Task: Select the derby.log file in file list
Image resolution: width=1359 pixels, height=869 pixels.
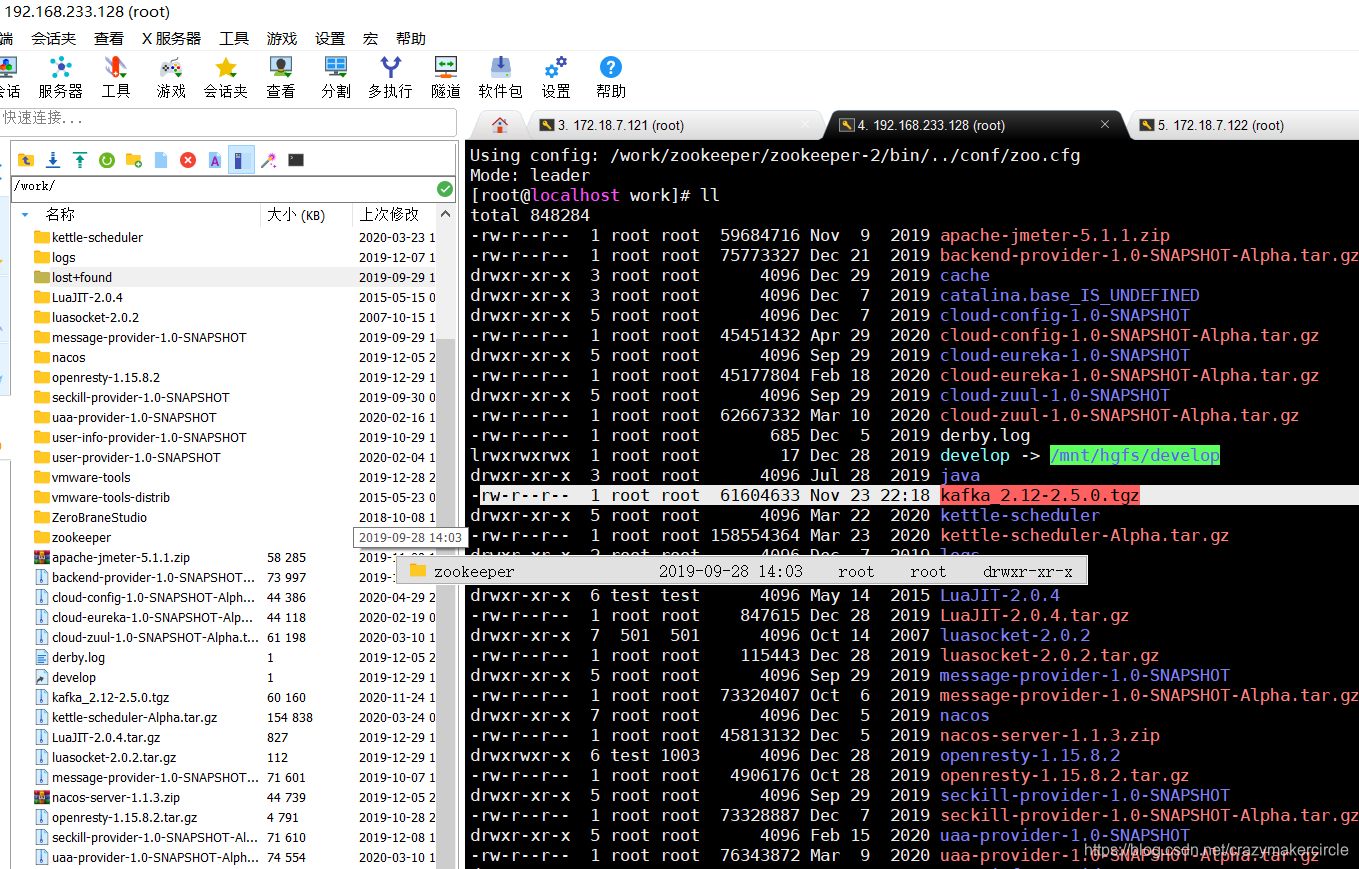Action: [78, 657]
